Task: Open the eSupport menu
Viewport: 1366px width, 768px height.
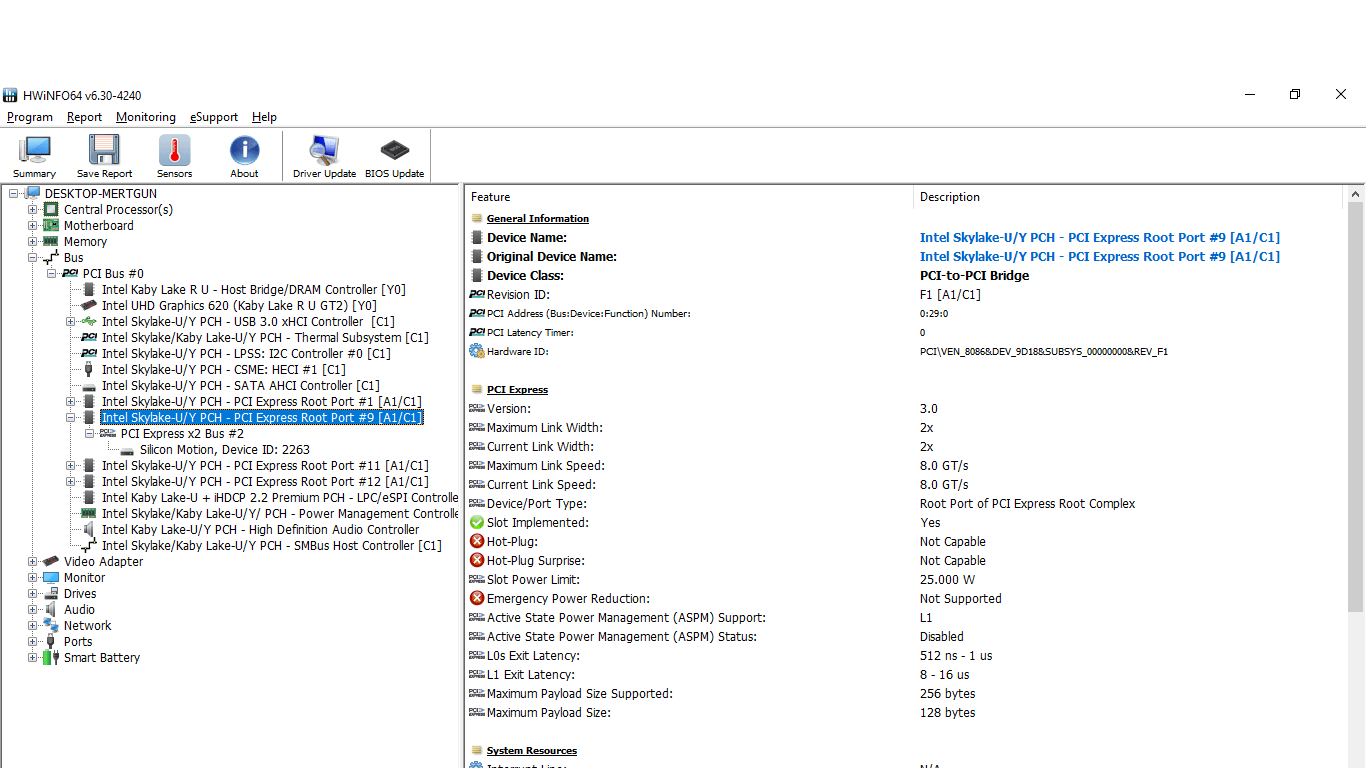Action: [214, 117]
